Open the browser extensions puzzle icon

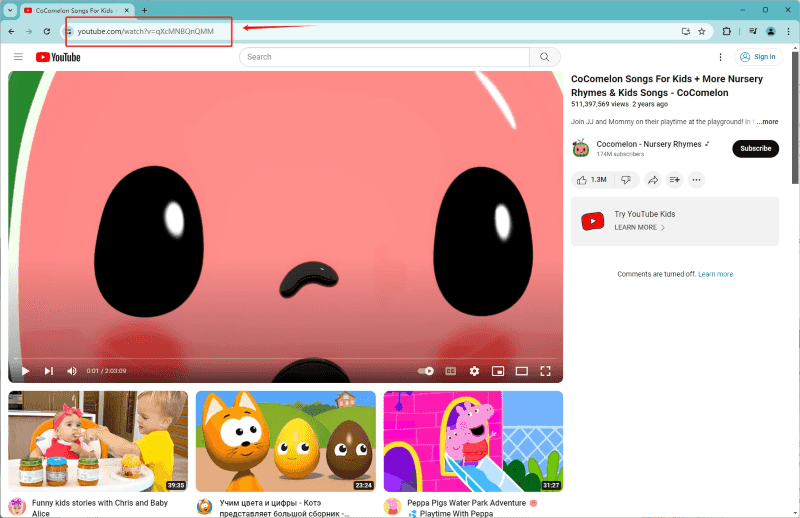(x=727, y=31)
